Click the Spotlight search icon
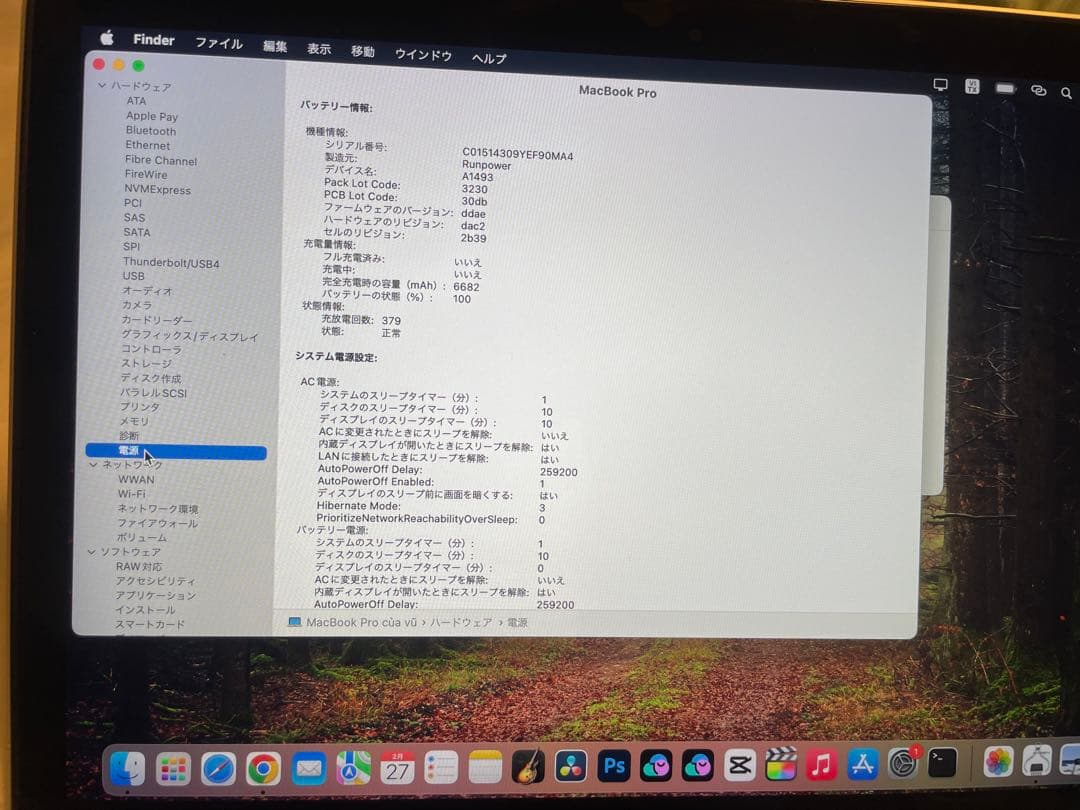The height and width of the screenshot is (810, 1080). point(1066,93)
